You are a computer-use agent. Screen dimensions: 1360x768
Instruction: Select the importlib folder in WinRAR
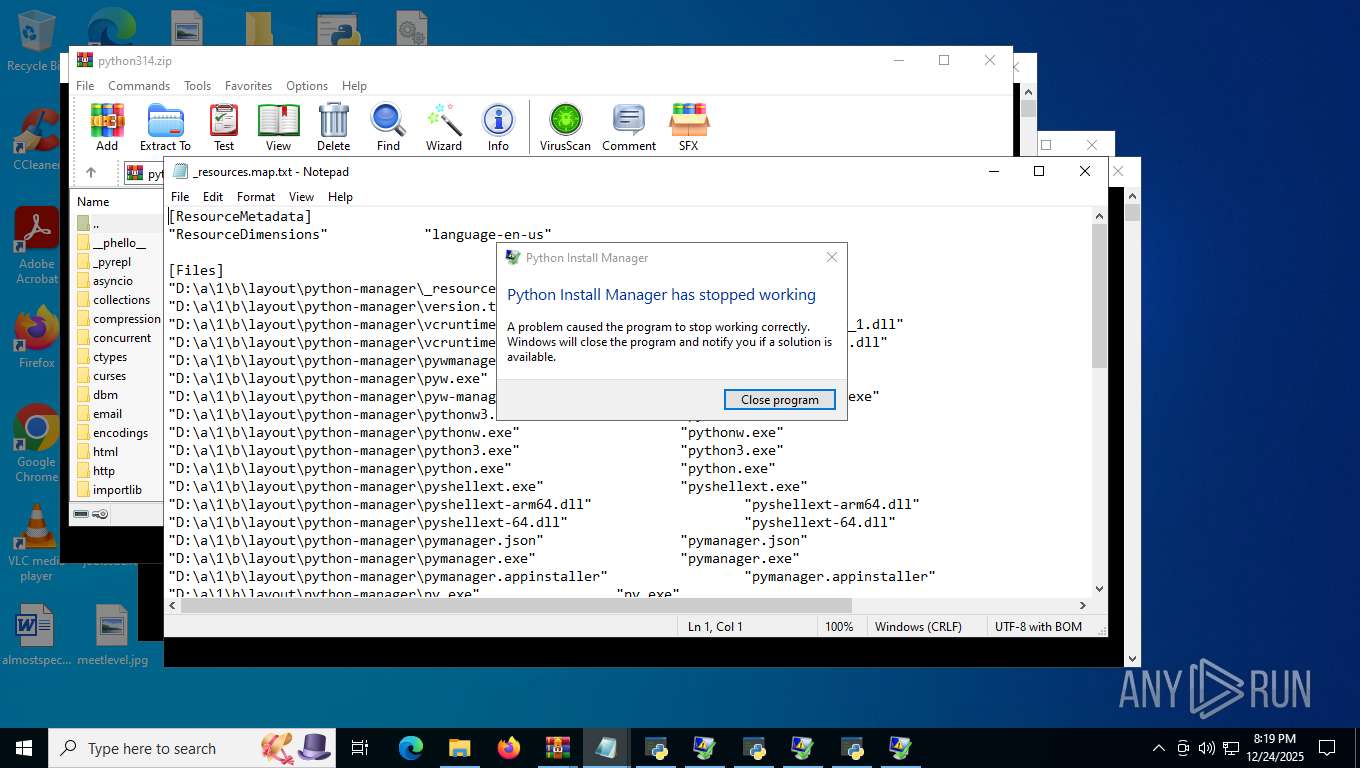(x=117, y=490)
